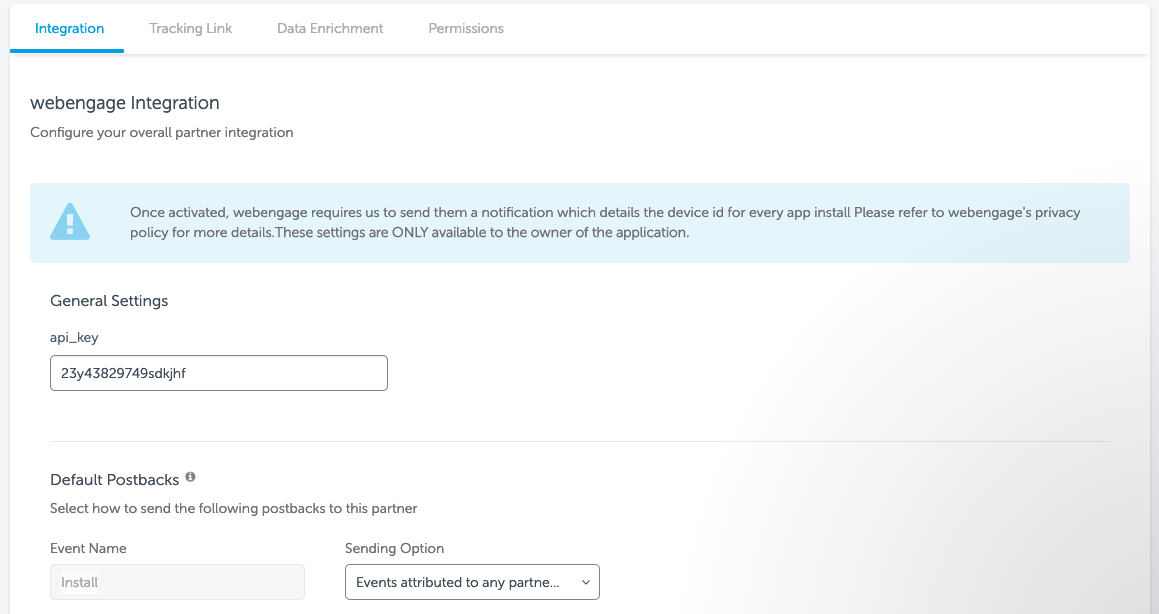This screenshot has width=1159, height=614.
Task: Click the disabled Install event field
Action: coord(177,581)
